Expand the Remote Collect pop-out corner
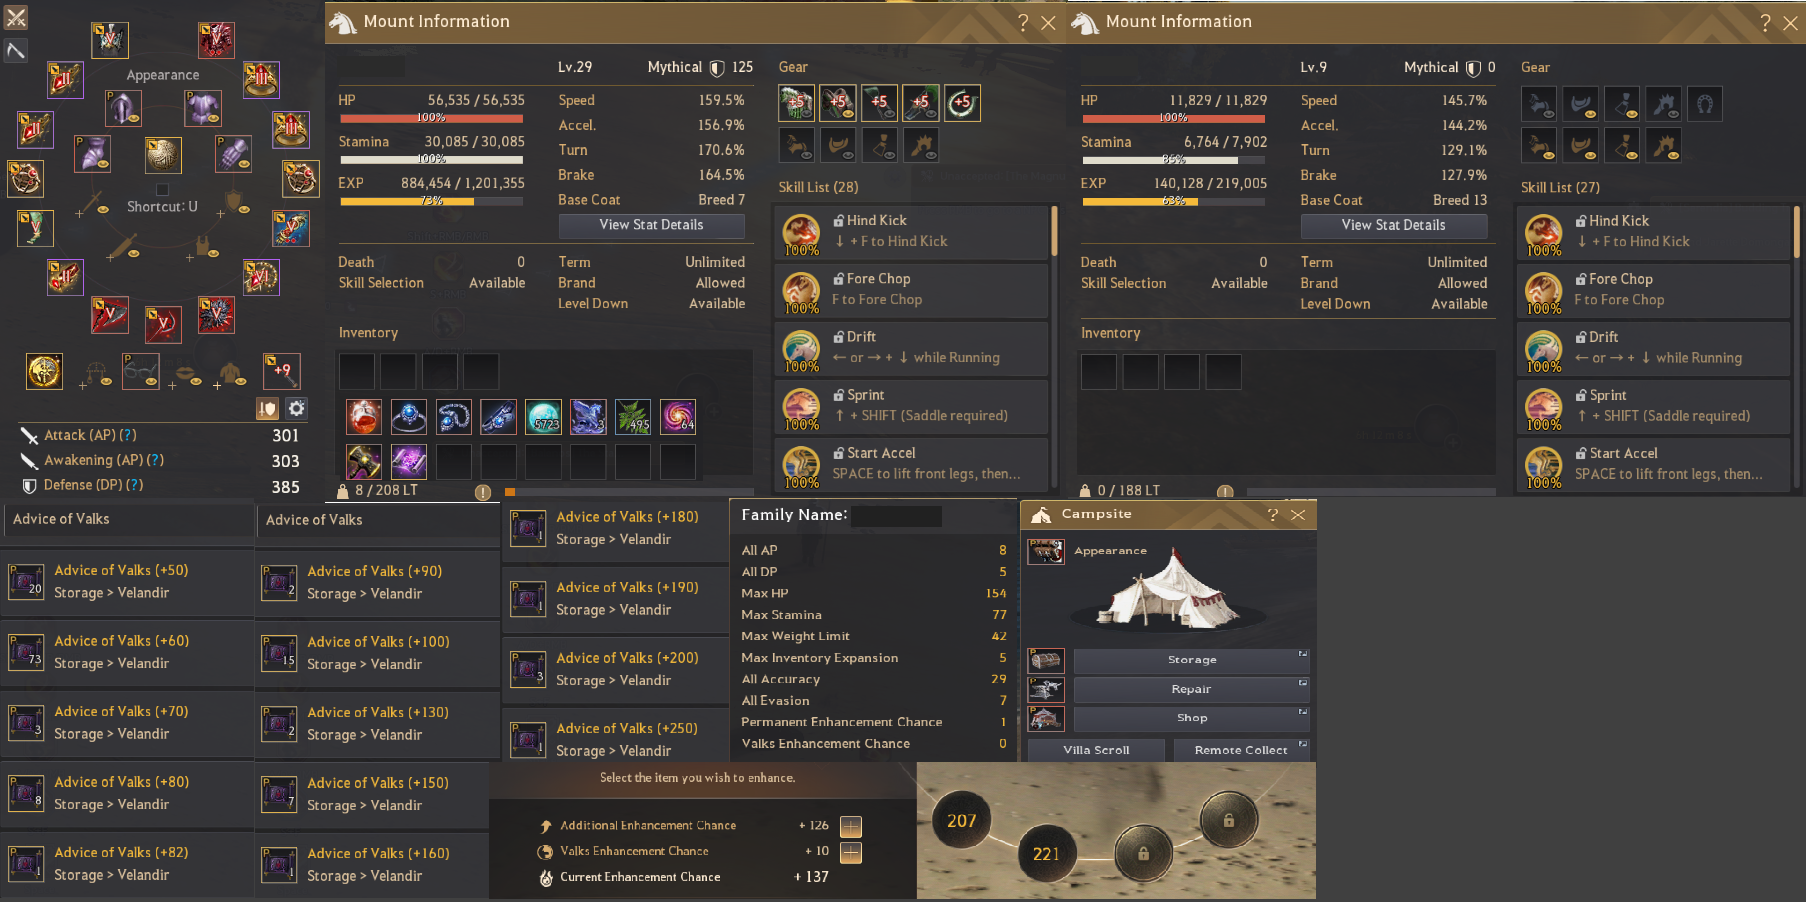This screenshot has height=902, width=1806. click(1303, 744)
